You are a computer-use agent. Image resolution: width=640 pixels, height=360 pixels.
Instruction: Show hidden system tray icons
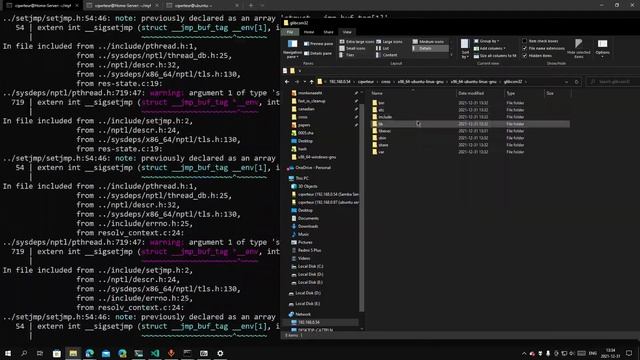point(524,353)
